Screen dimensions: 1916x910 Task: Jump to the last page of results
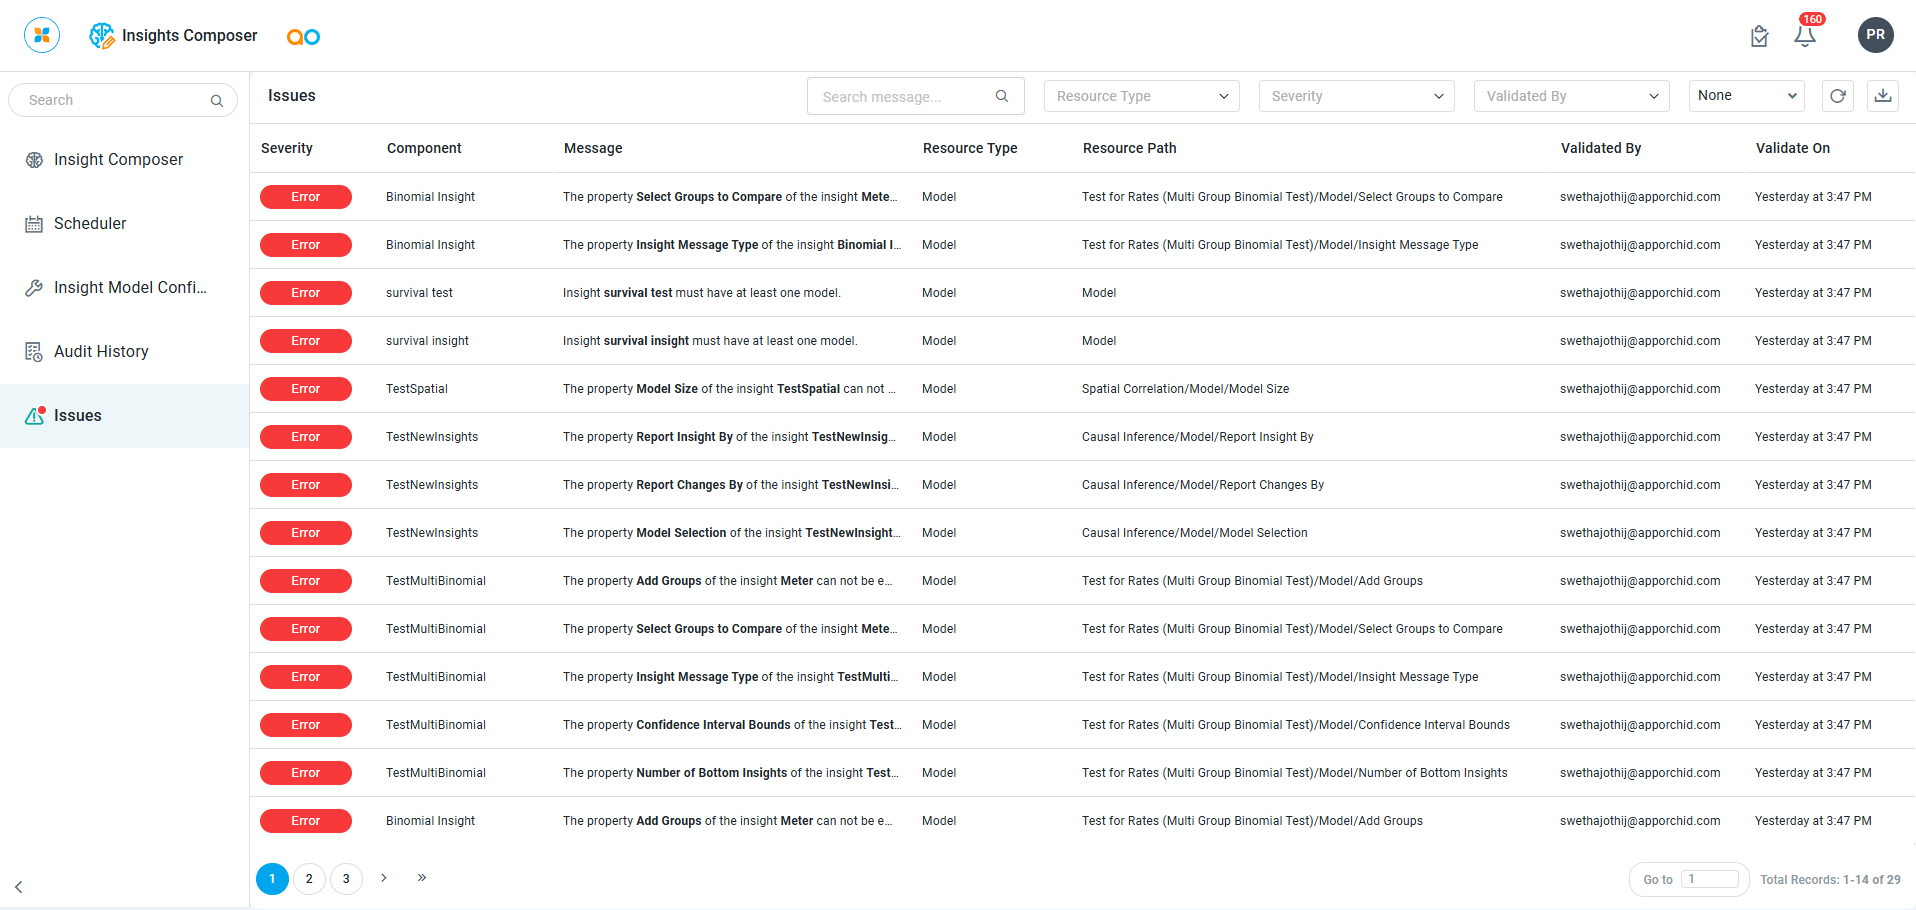[x=422, y=878]
